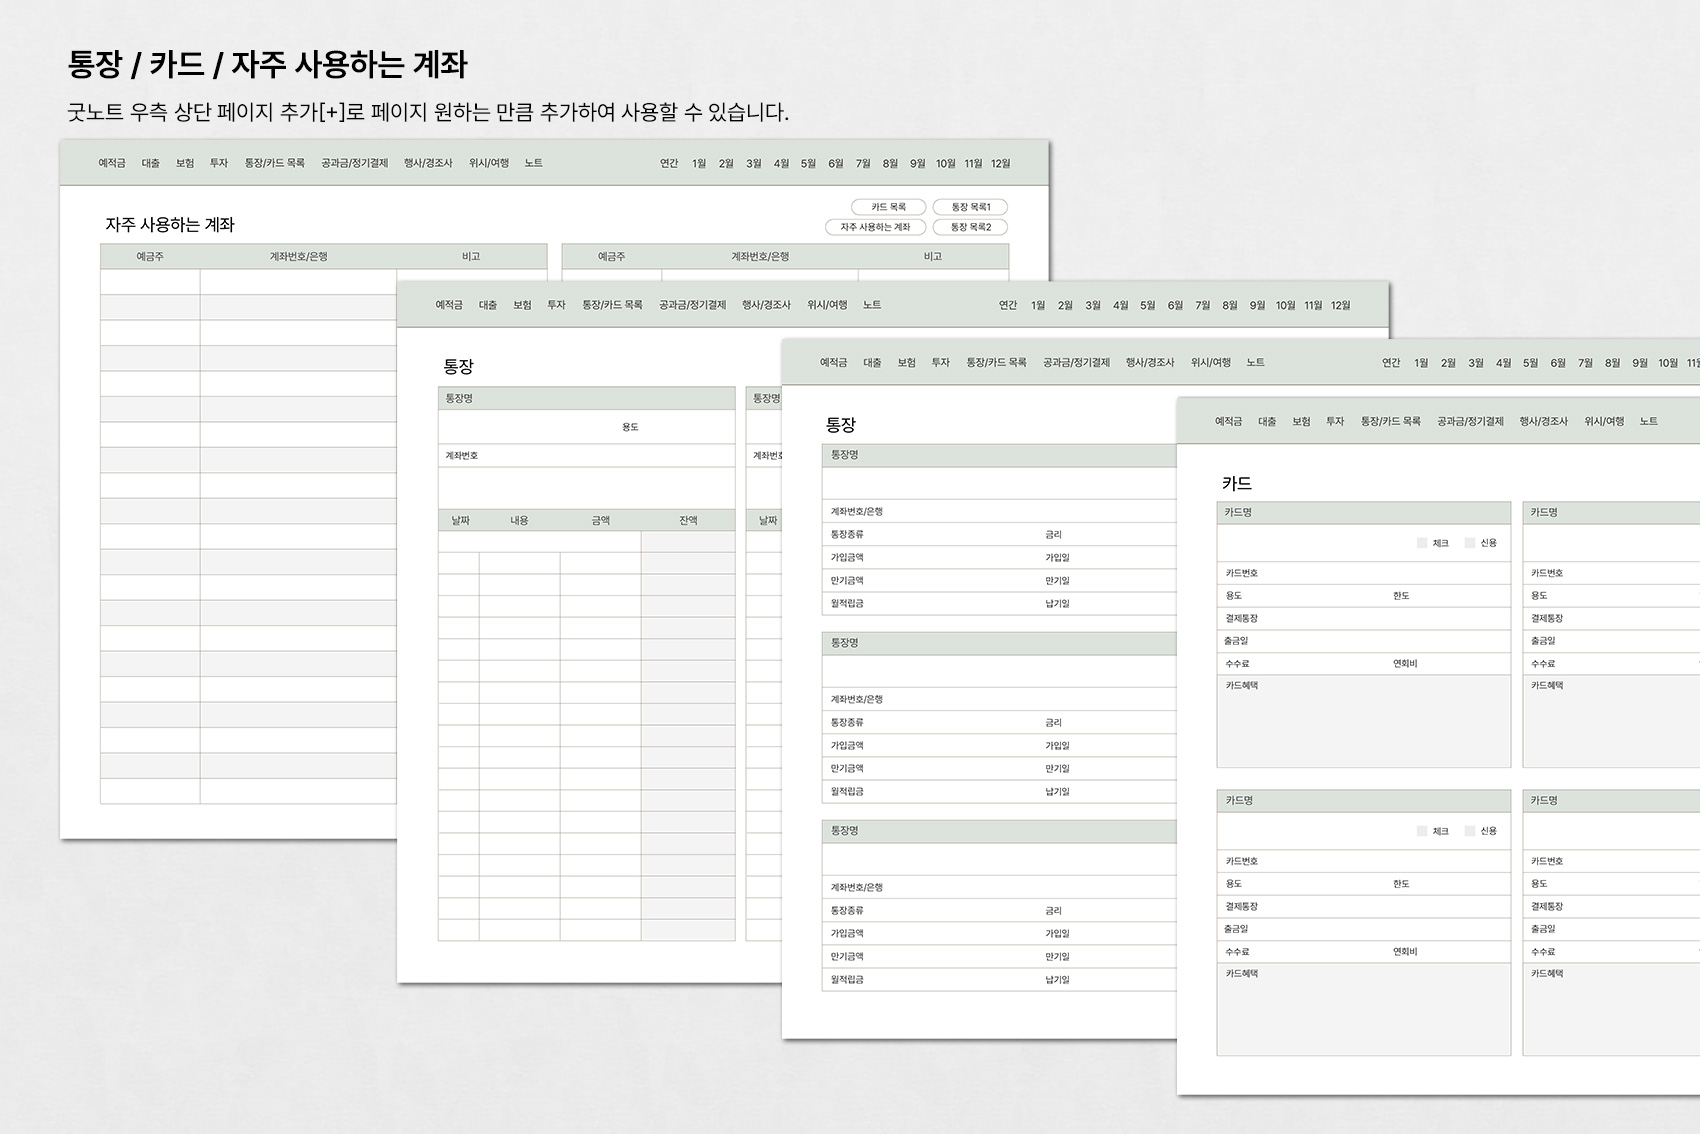Jump to 7월 on first page
The width and height of the screenshot is (1700, 1134).
click(863, 164)
